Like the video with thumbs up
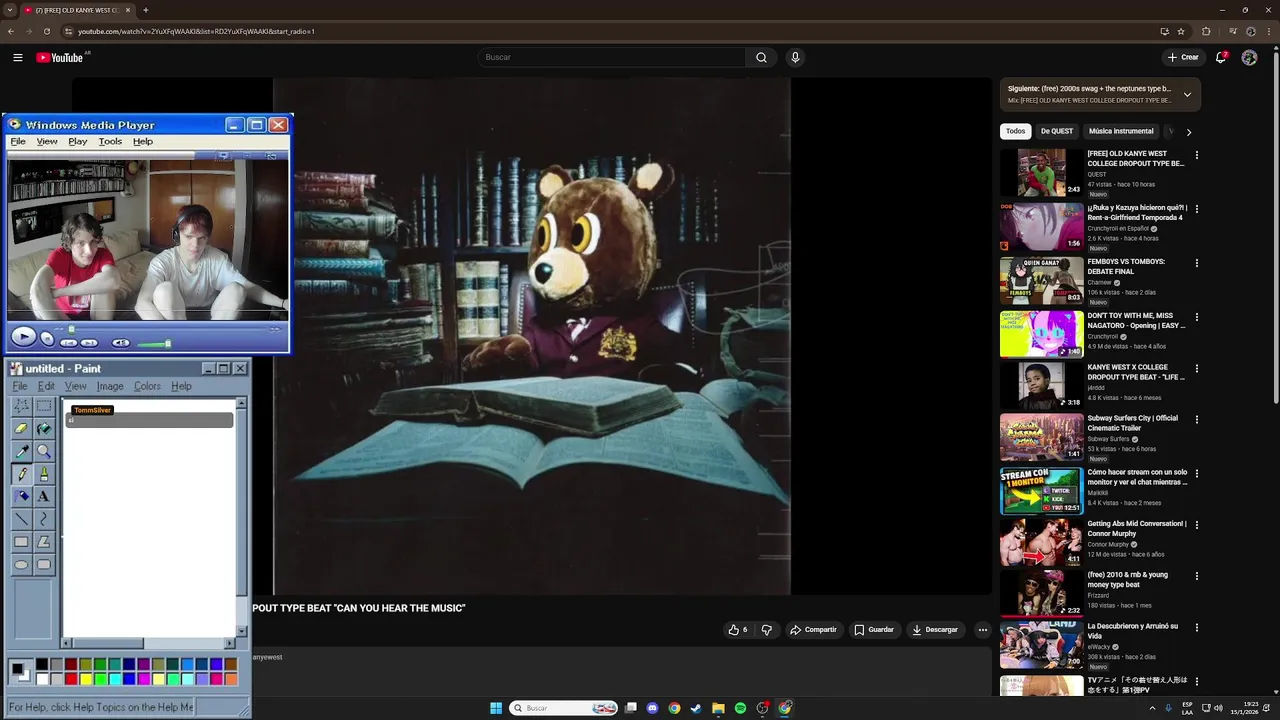Screen dimensions: 1280x720 coord(738,630)
